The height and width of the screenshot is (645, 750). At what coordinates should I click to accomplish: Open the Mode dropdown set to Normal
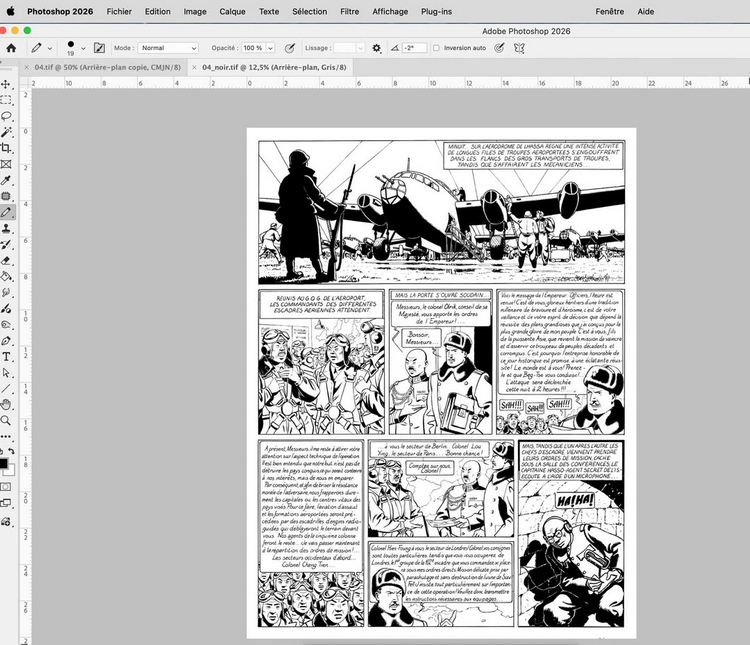(168, 48)
